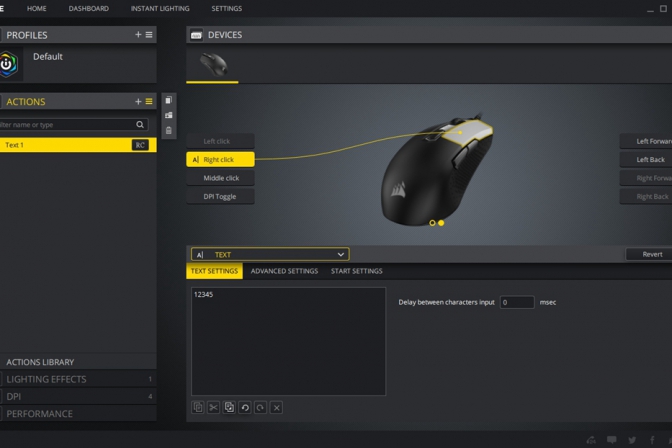The image size is (672, 448).
Task: Open the TEXT action type dropdown
Action: [x=270, y=254]
